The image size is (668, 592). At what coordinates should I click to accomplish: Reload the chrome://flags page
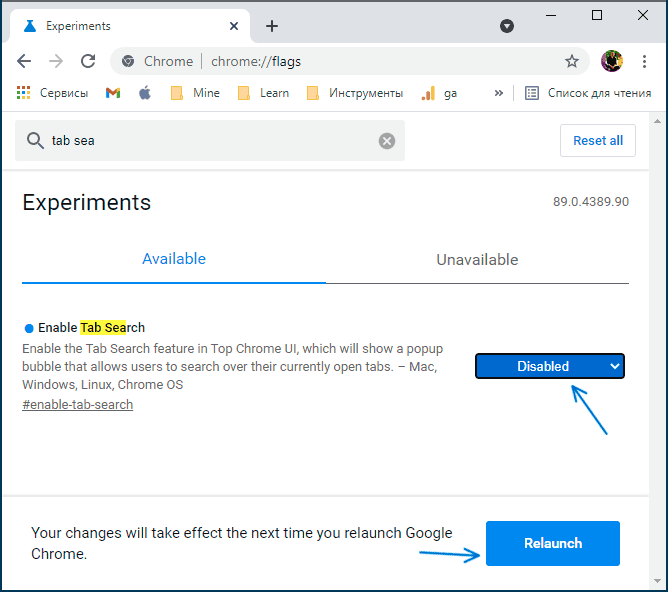pos(88,61)
